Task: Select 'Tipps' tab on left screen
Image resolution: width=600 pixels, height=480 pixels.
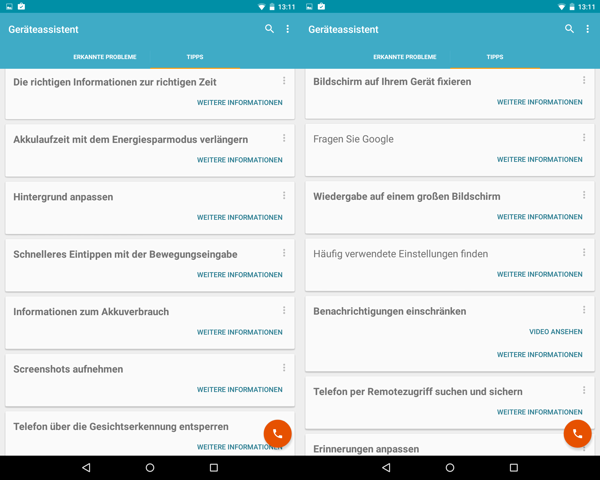Action: click(195, 57)
